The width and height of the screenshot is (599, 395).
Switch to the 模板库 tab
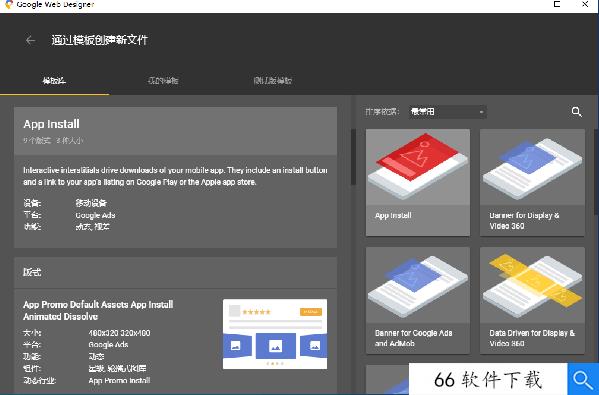tap(54, 81)
